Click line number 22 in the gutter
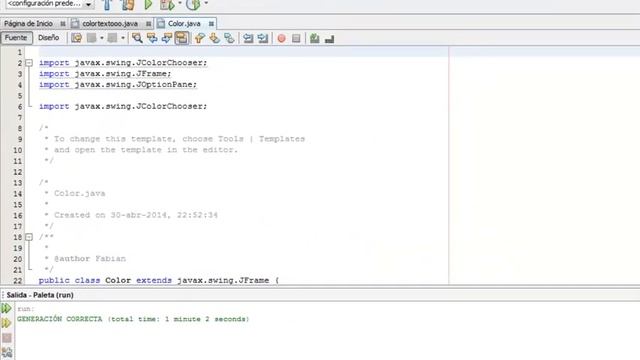The image size is (640, 360). point(18,281)
